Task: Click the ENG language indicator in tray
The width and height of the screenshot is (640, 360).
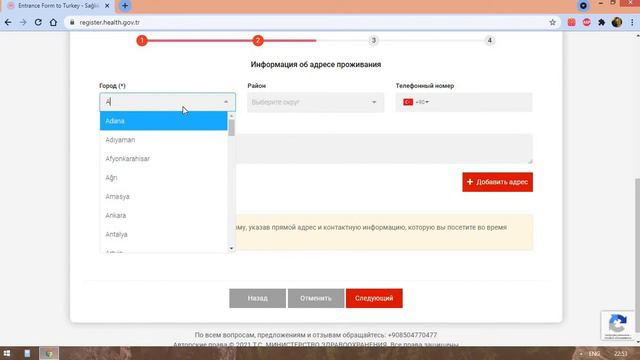Action: click(594, 353)
